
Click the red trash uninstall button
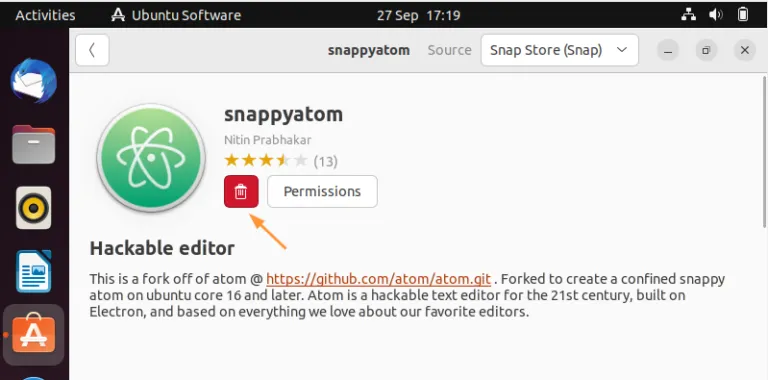241,191
